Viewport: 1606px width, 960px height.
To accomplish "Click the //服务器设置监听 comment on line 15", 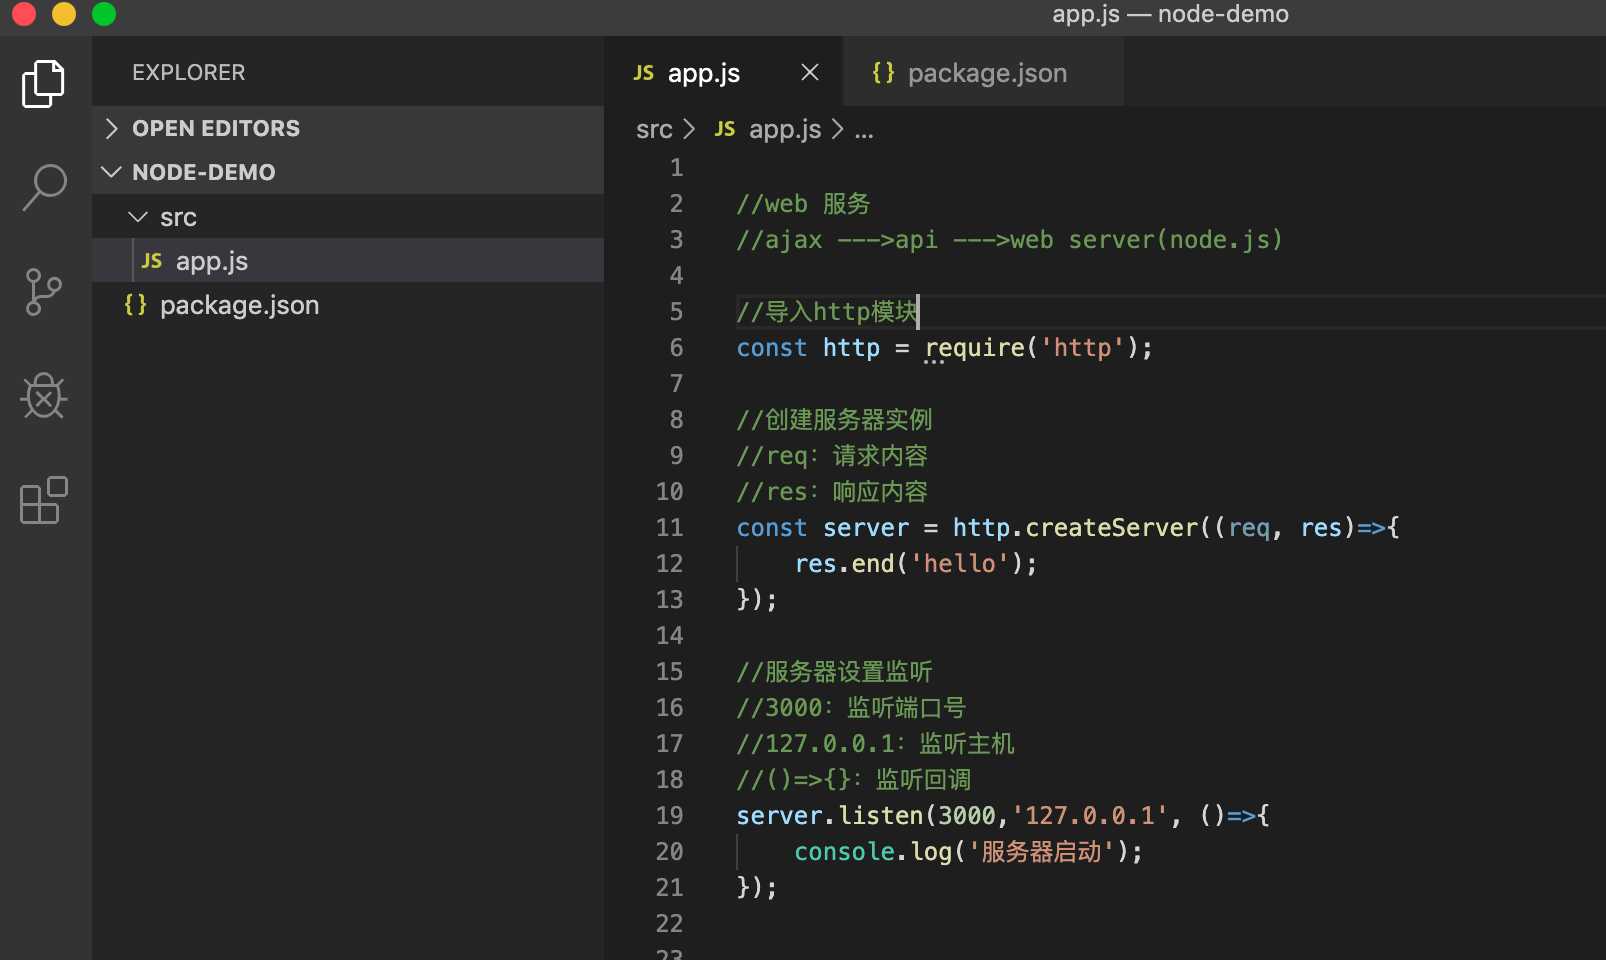I will pyautogui.click(x=834, y=671).
